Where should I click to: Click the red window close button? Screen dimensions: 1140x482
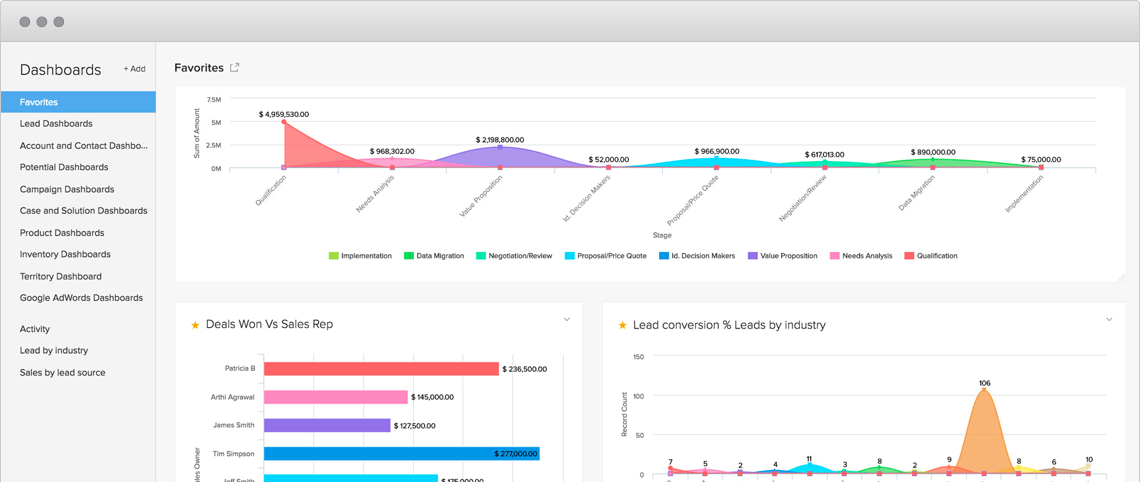click(25, 22)
